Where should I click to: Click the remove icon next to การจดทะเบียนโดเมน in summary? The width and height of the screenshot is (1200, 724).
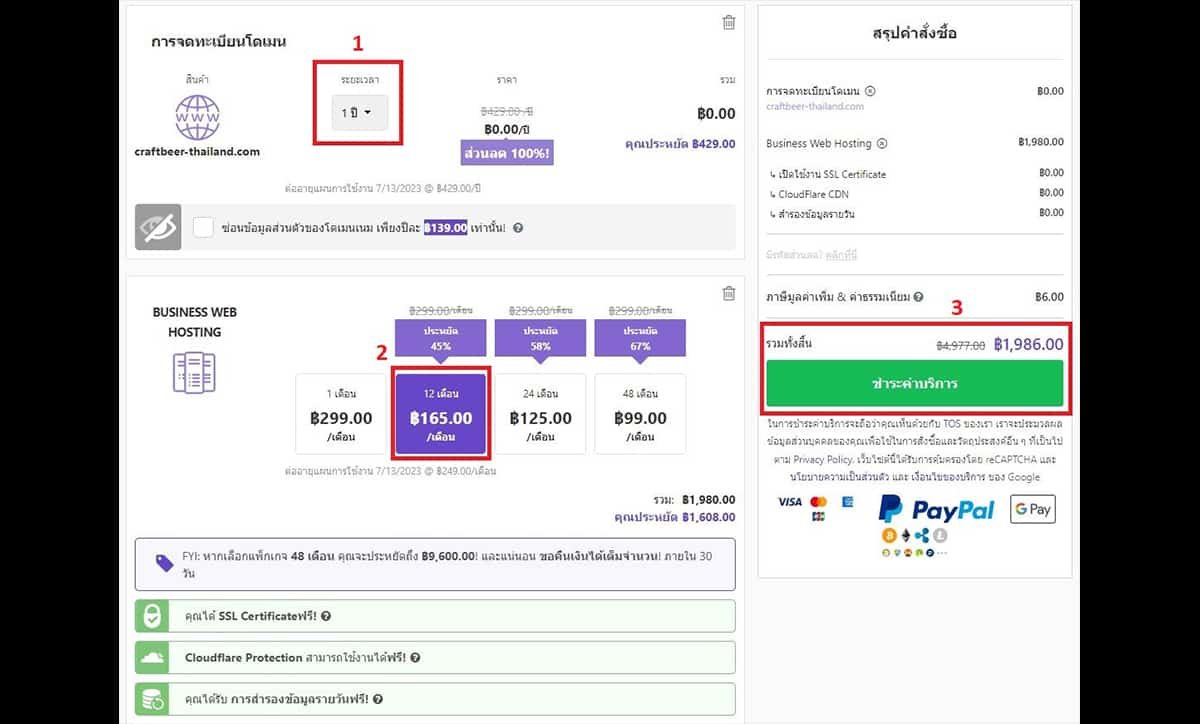pyautogui.click(x=870, y=91)
